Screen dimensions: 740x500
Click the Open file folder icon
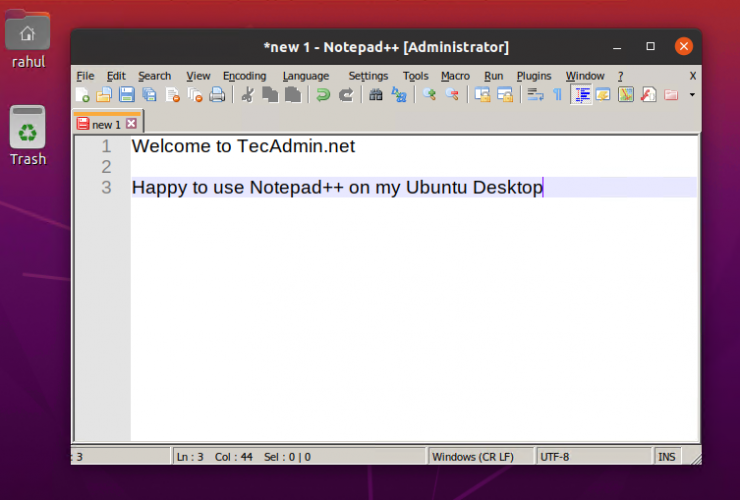104,95
